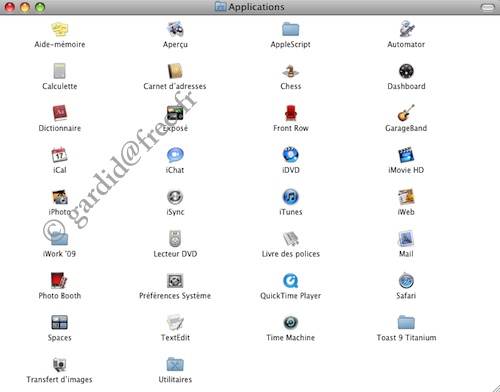Click the Front Row red chair icon
Viewport: 500px width, 392px height.
pyautogui.click(x=291, y=113)
